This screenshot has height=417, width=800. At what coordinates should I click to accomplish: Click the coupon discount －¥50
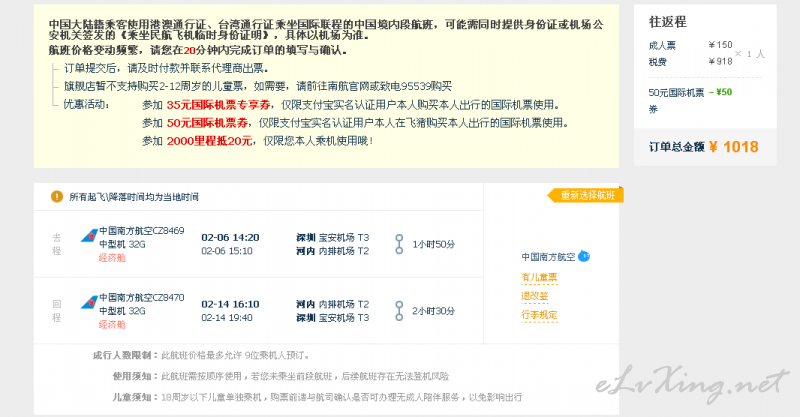click(720, 92)
